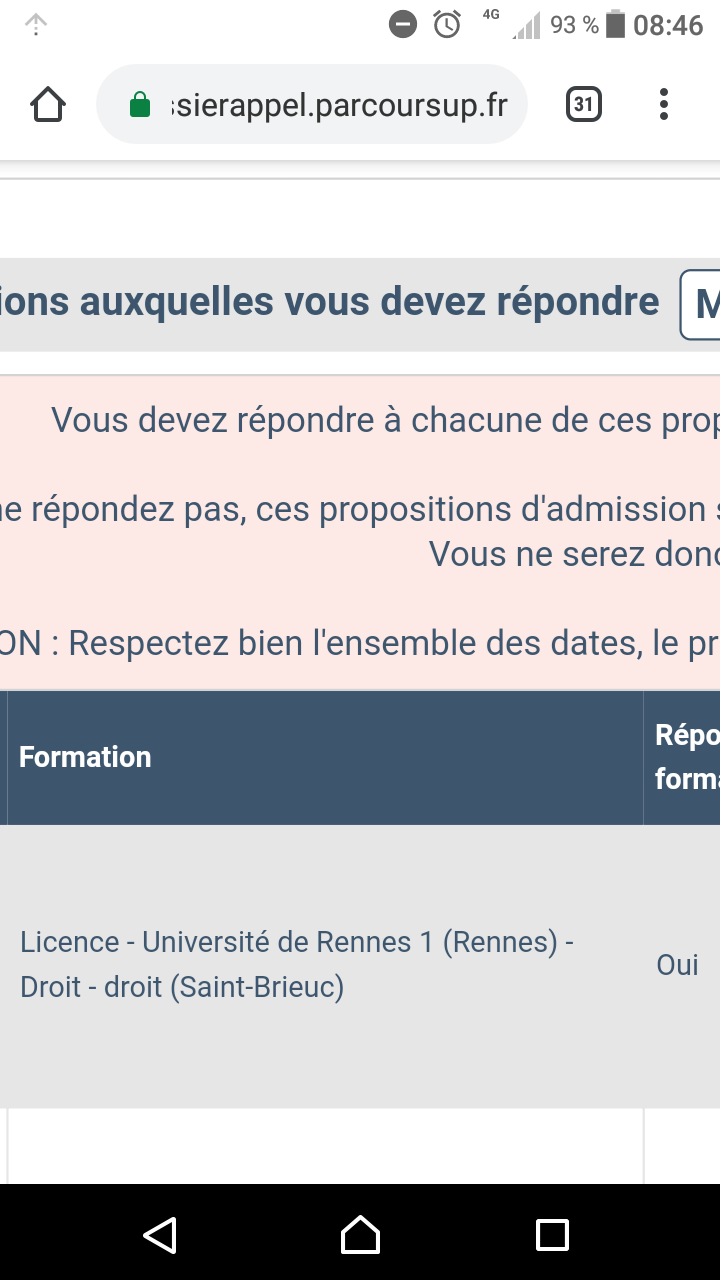Tap the green lock security icon
This screenshot has height=1280, width=720.
point(140,105)
